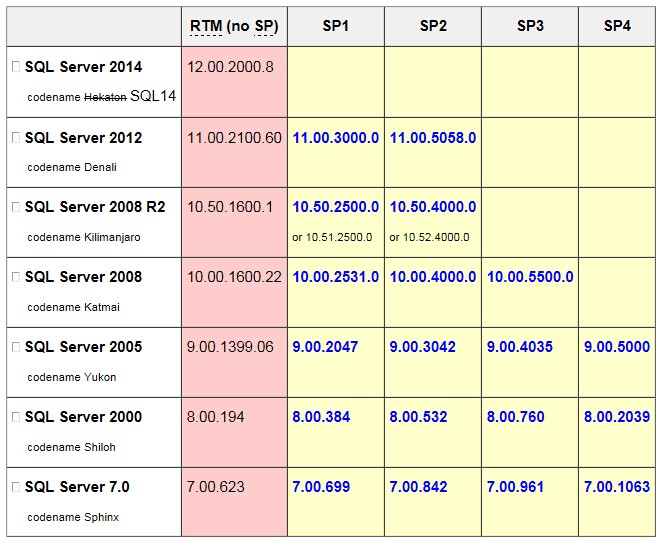
Task: Select the 10.00.1600.22 RTM cell
Action: click(234, 292)
